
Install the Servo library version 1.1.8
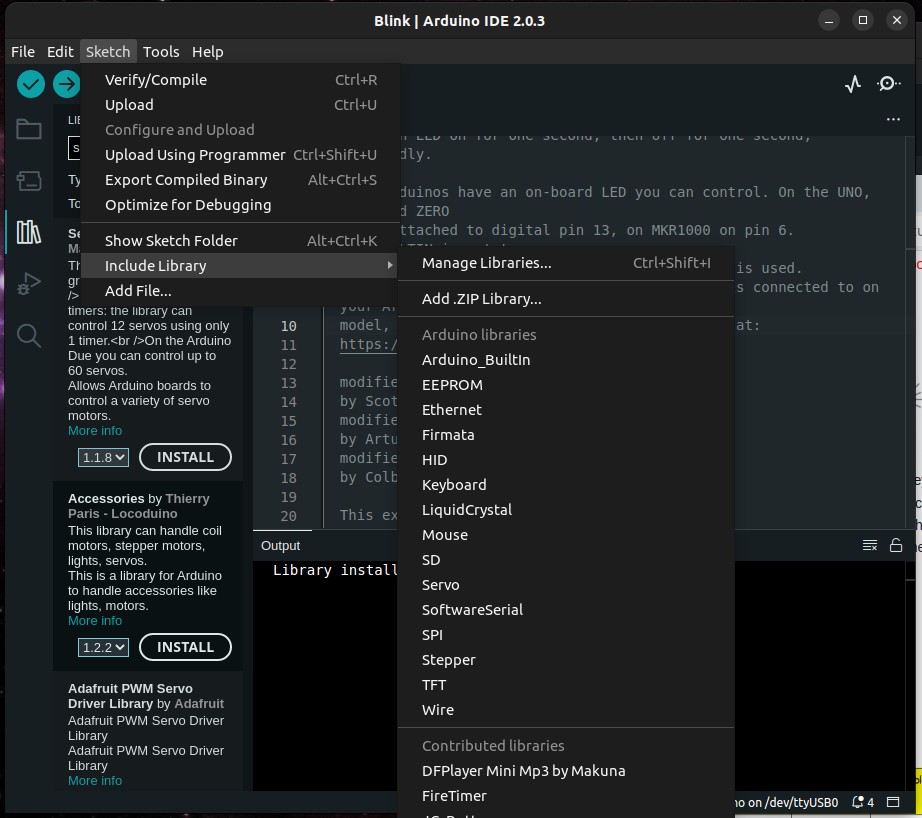185,457
